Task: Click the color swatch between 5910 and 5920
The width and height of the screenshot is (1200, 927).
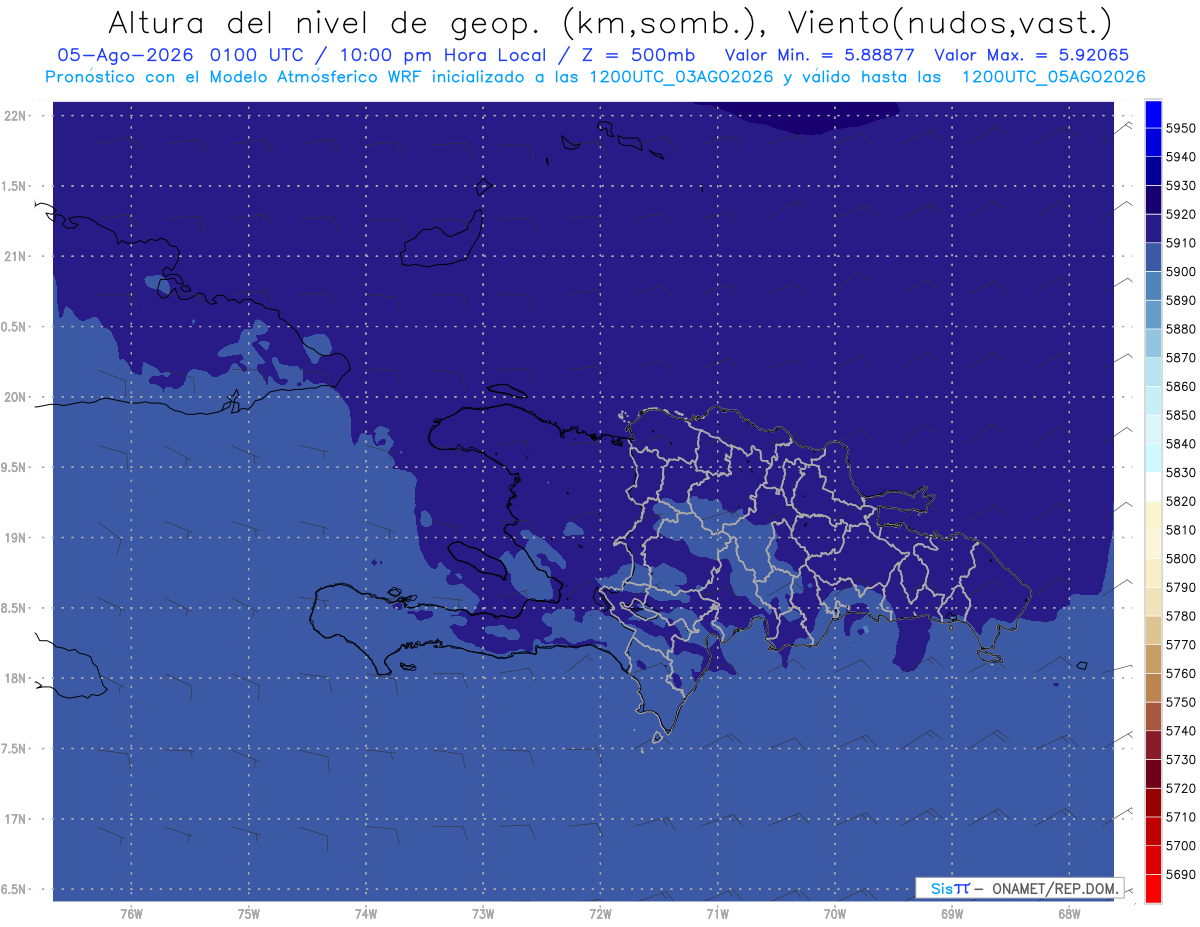Action: pyautogui.click(x=1153, y=229)
